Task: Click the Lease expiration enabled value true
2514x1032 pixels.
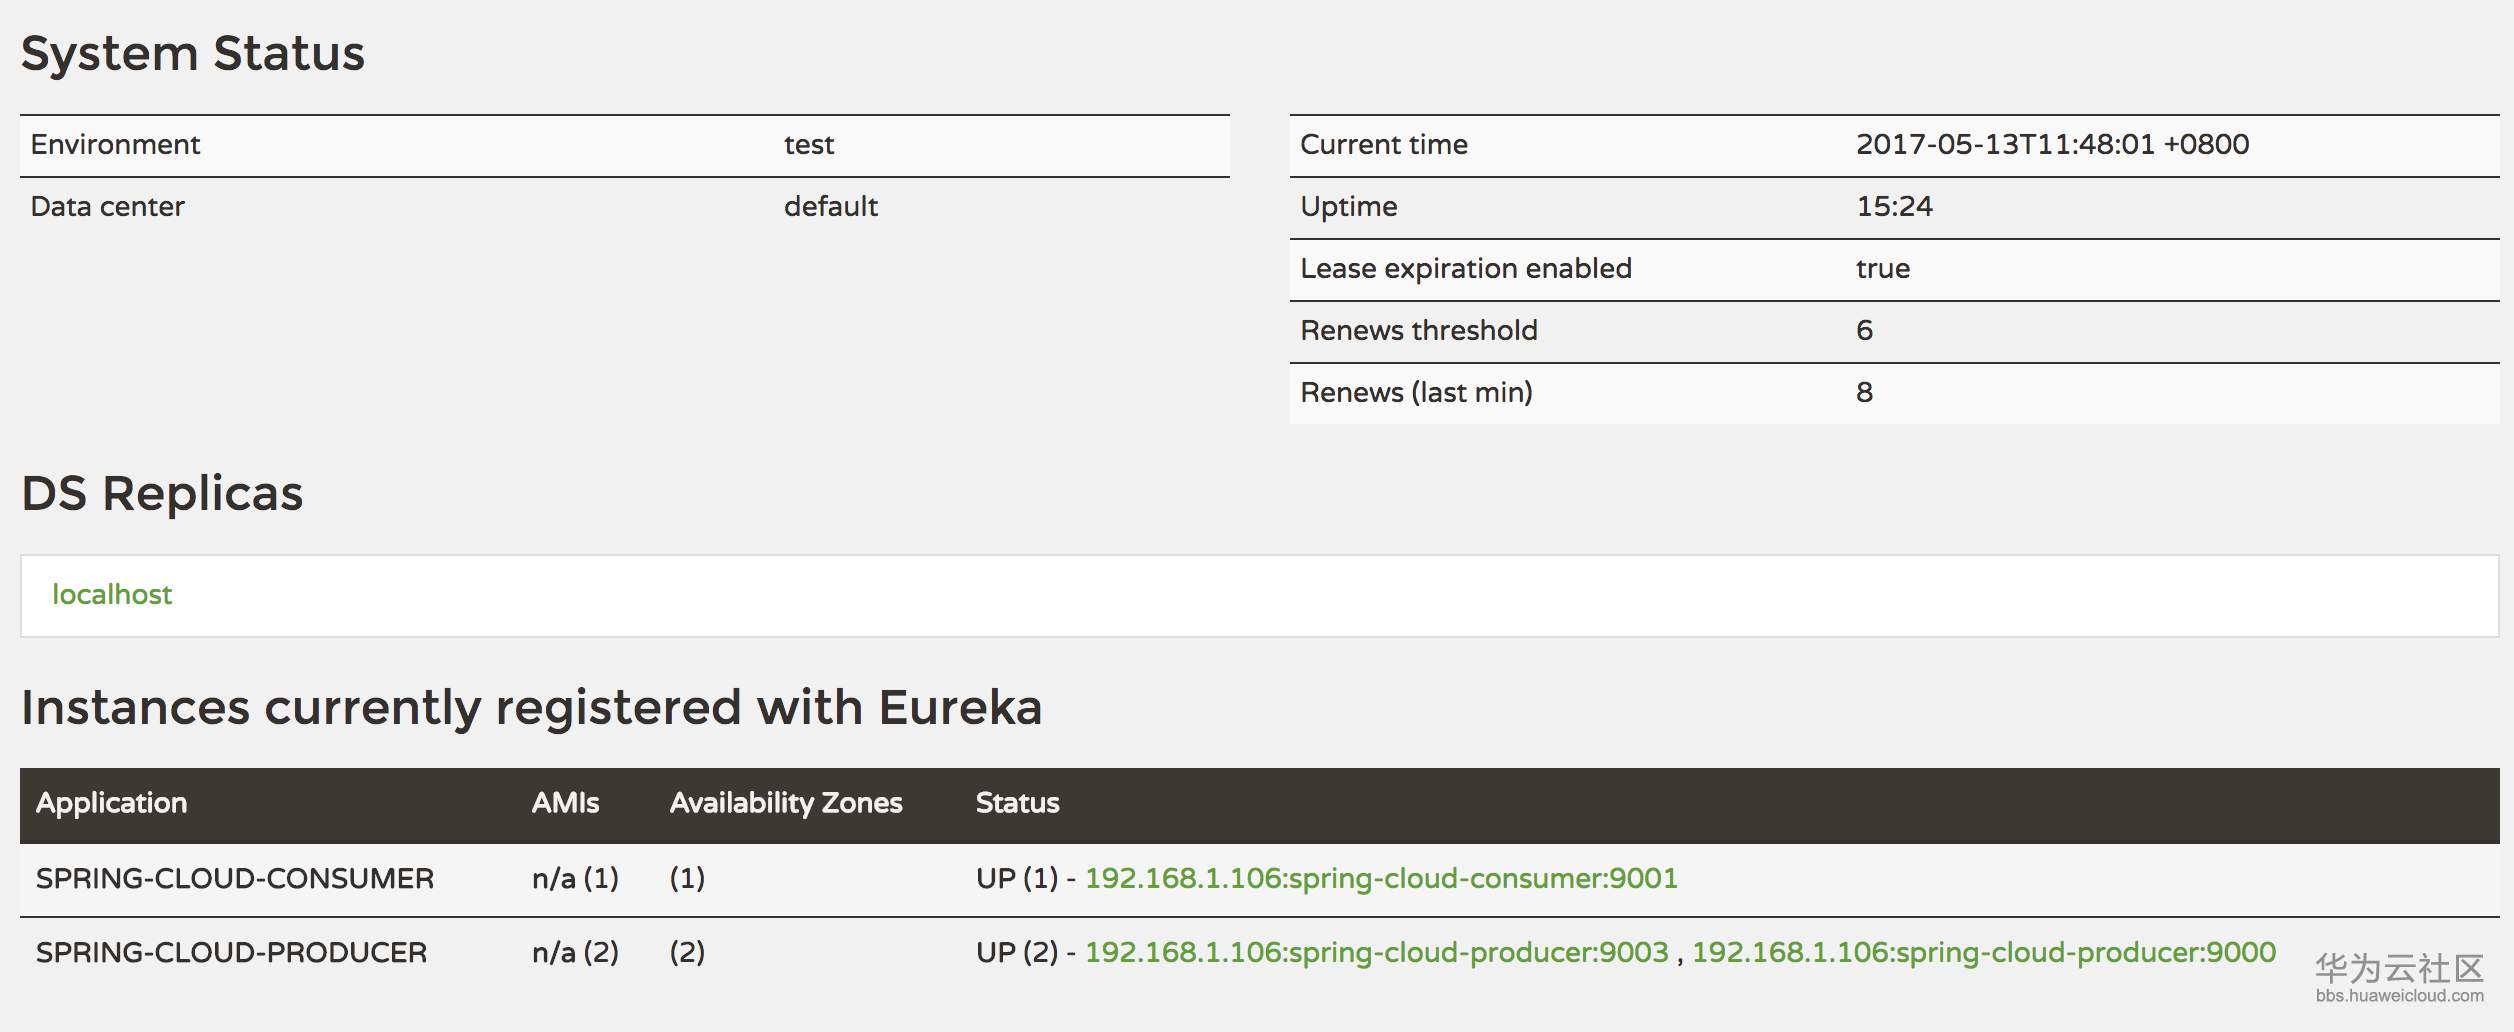Action: pos(1882,269)
